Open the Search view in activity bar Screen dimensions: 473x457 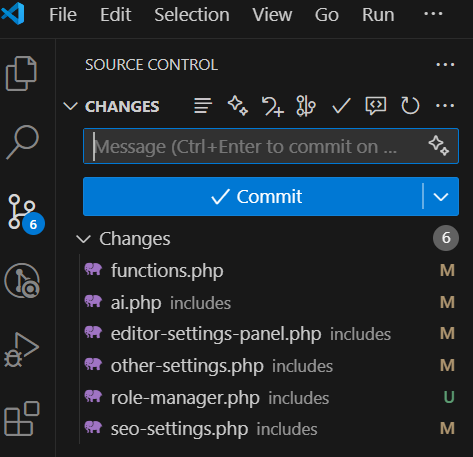click(x=22, y=142)
